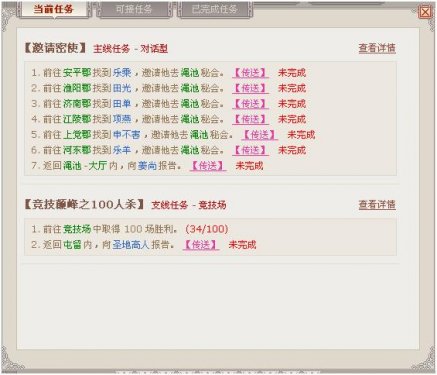437x375 pixels.
Task: View details of 邀请密使 quest
Action: 377,48
